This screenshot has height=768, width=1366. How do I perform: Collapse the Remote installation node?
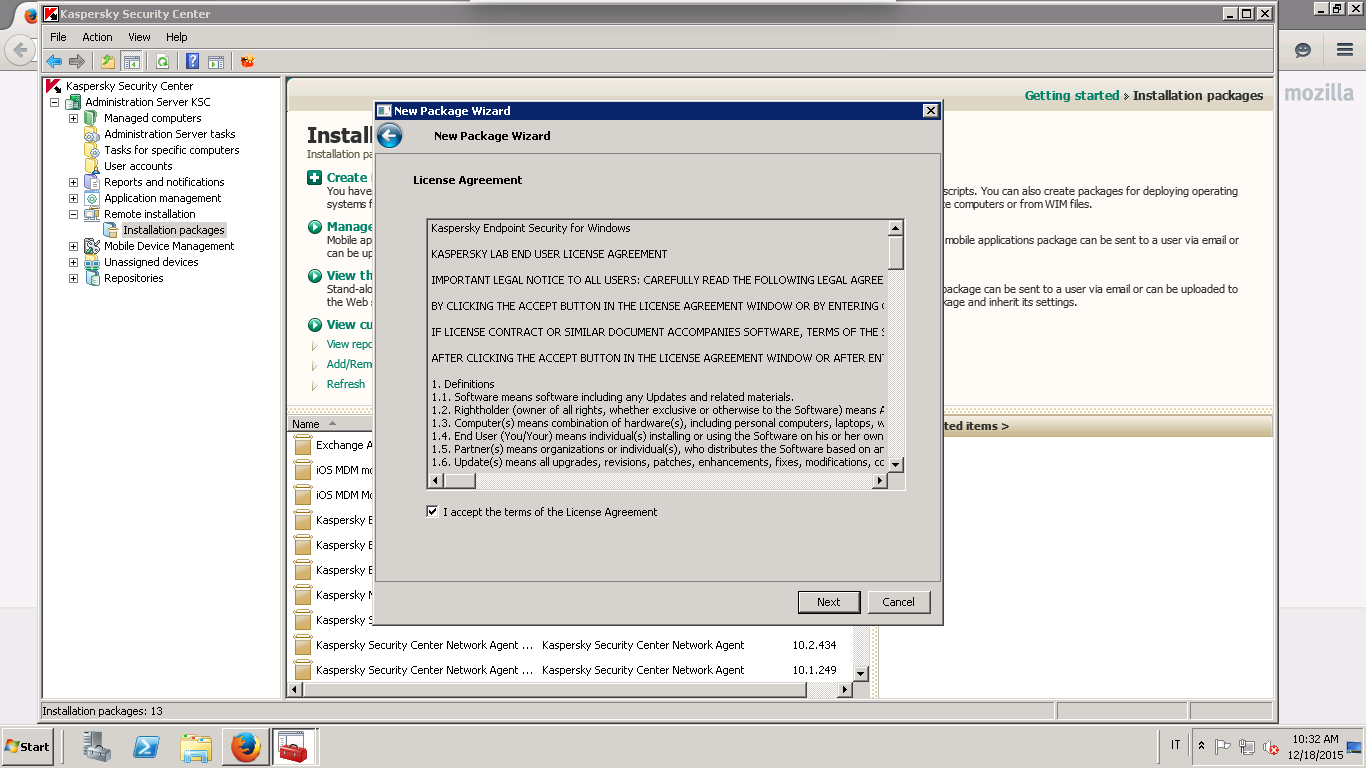(x=73, y=214)
